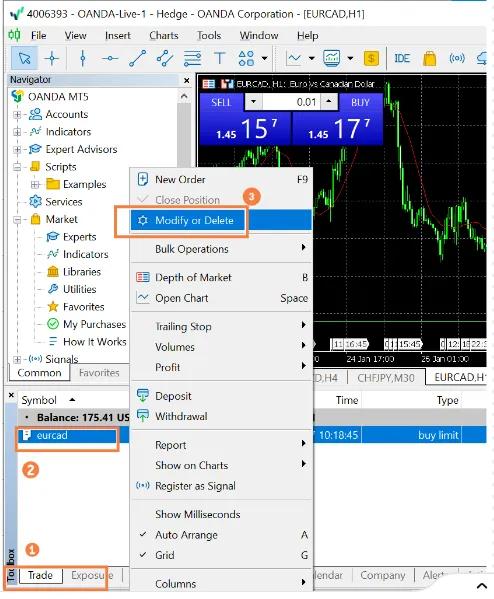Open the View menu

(75, 36)
